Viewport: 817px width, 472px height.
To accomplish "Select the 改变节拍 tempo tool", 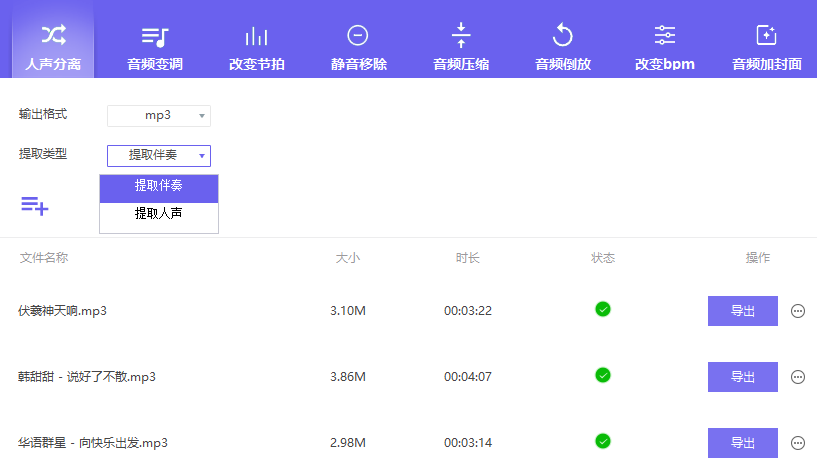I will coord(257,48).
